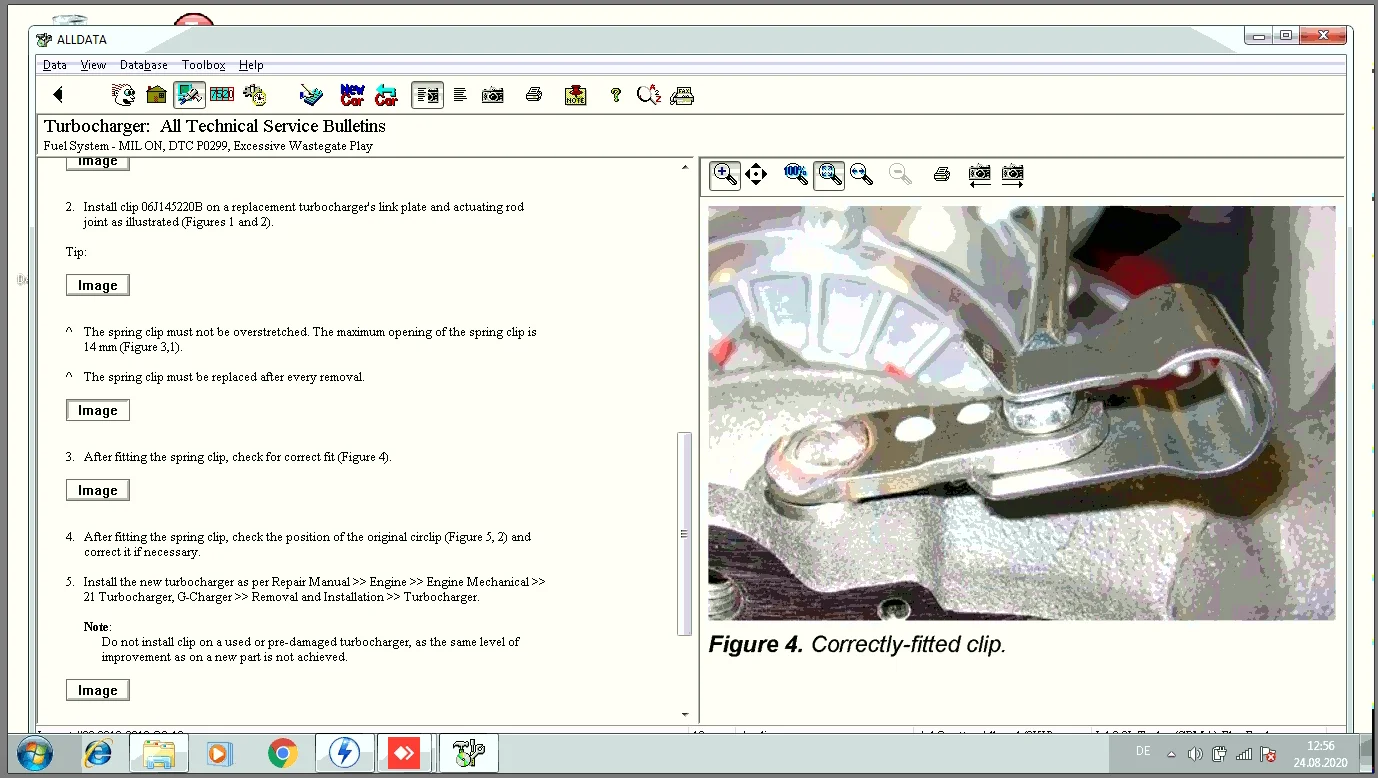Show the next image with camera arrow
The width and height of the screenshot is (1378, 778).
point(1012,175)
